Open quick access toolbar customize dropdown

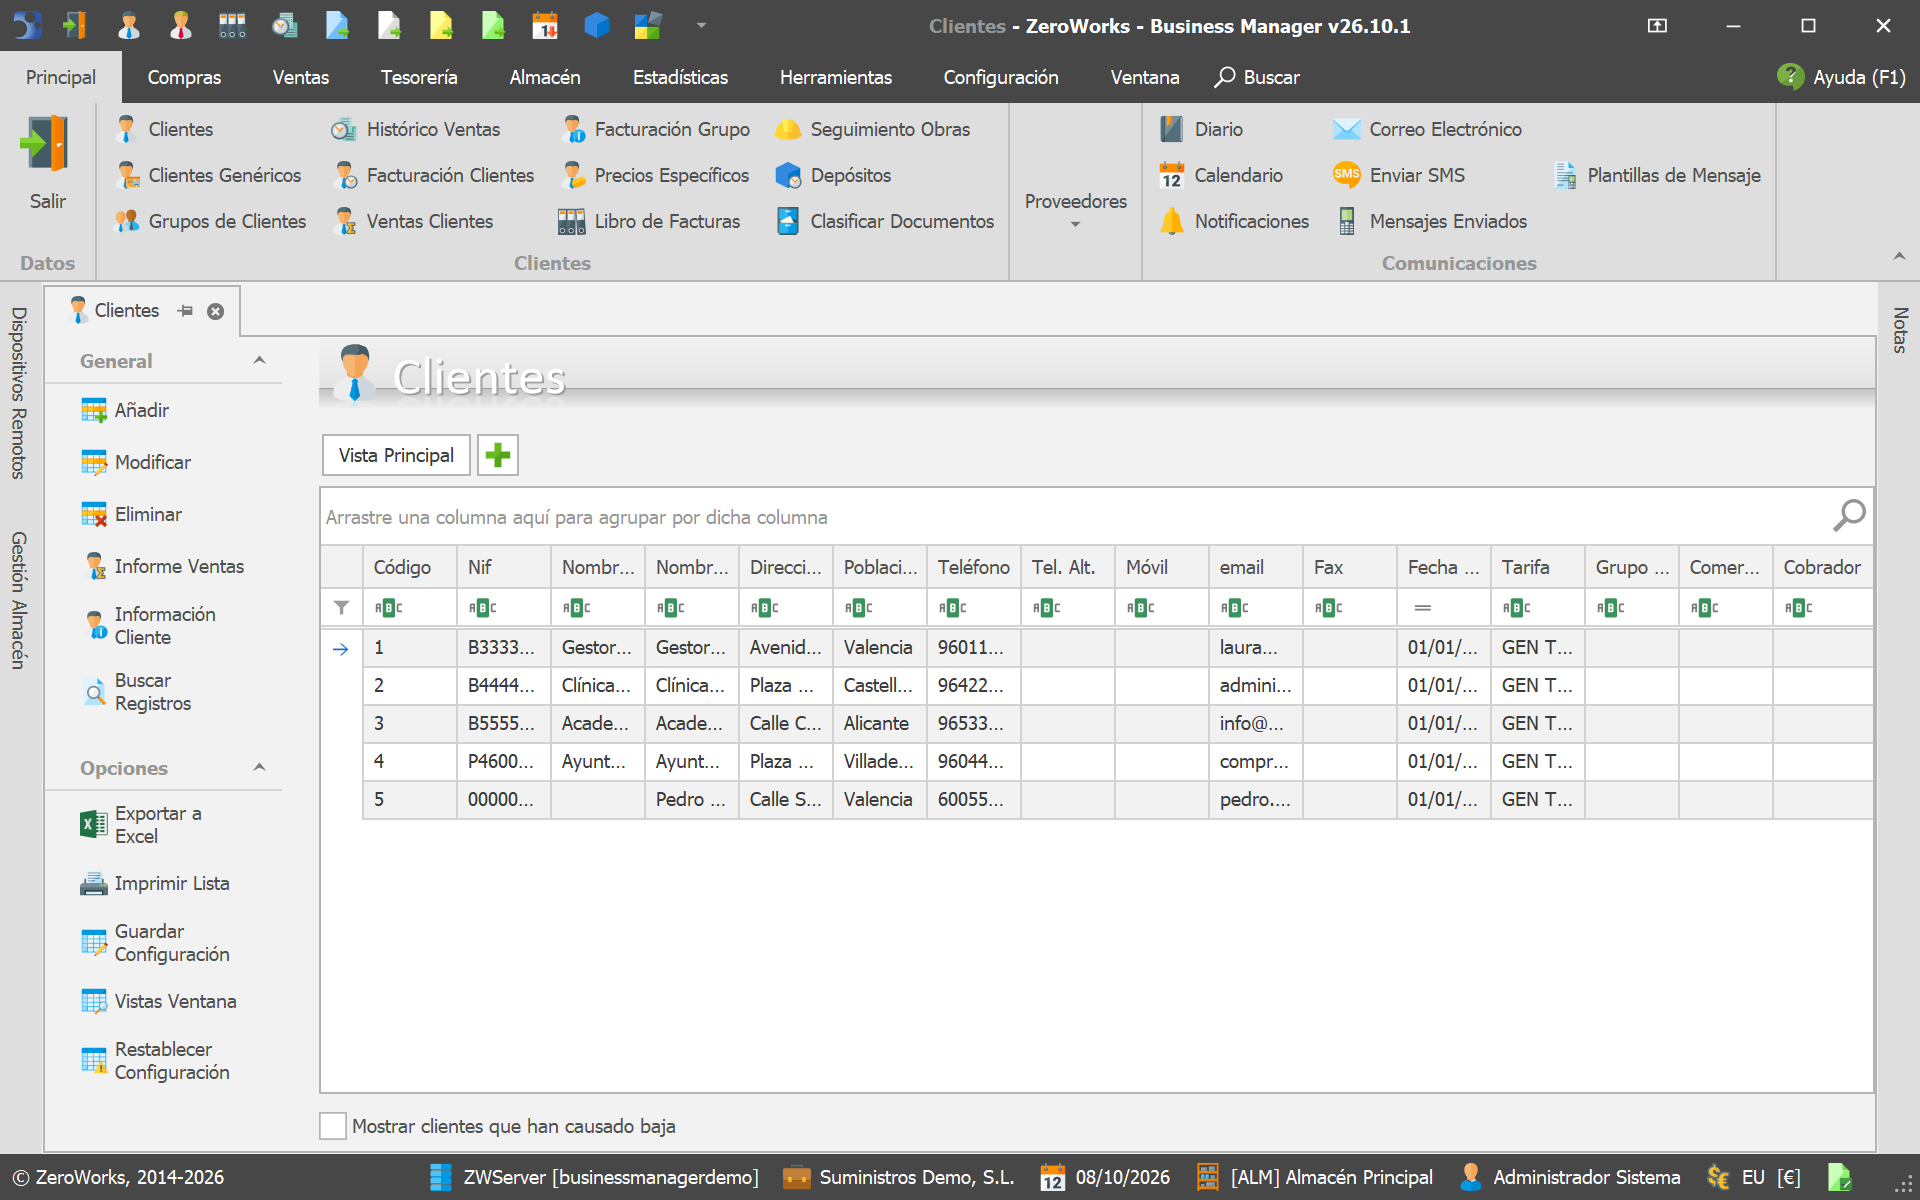point(701,25)
